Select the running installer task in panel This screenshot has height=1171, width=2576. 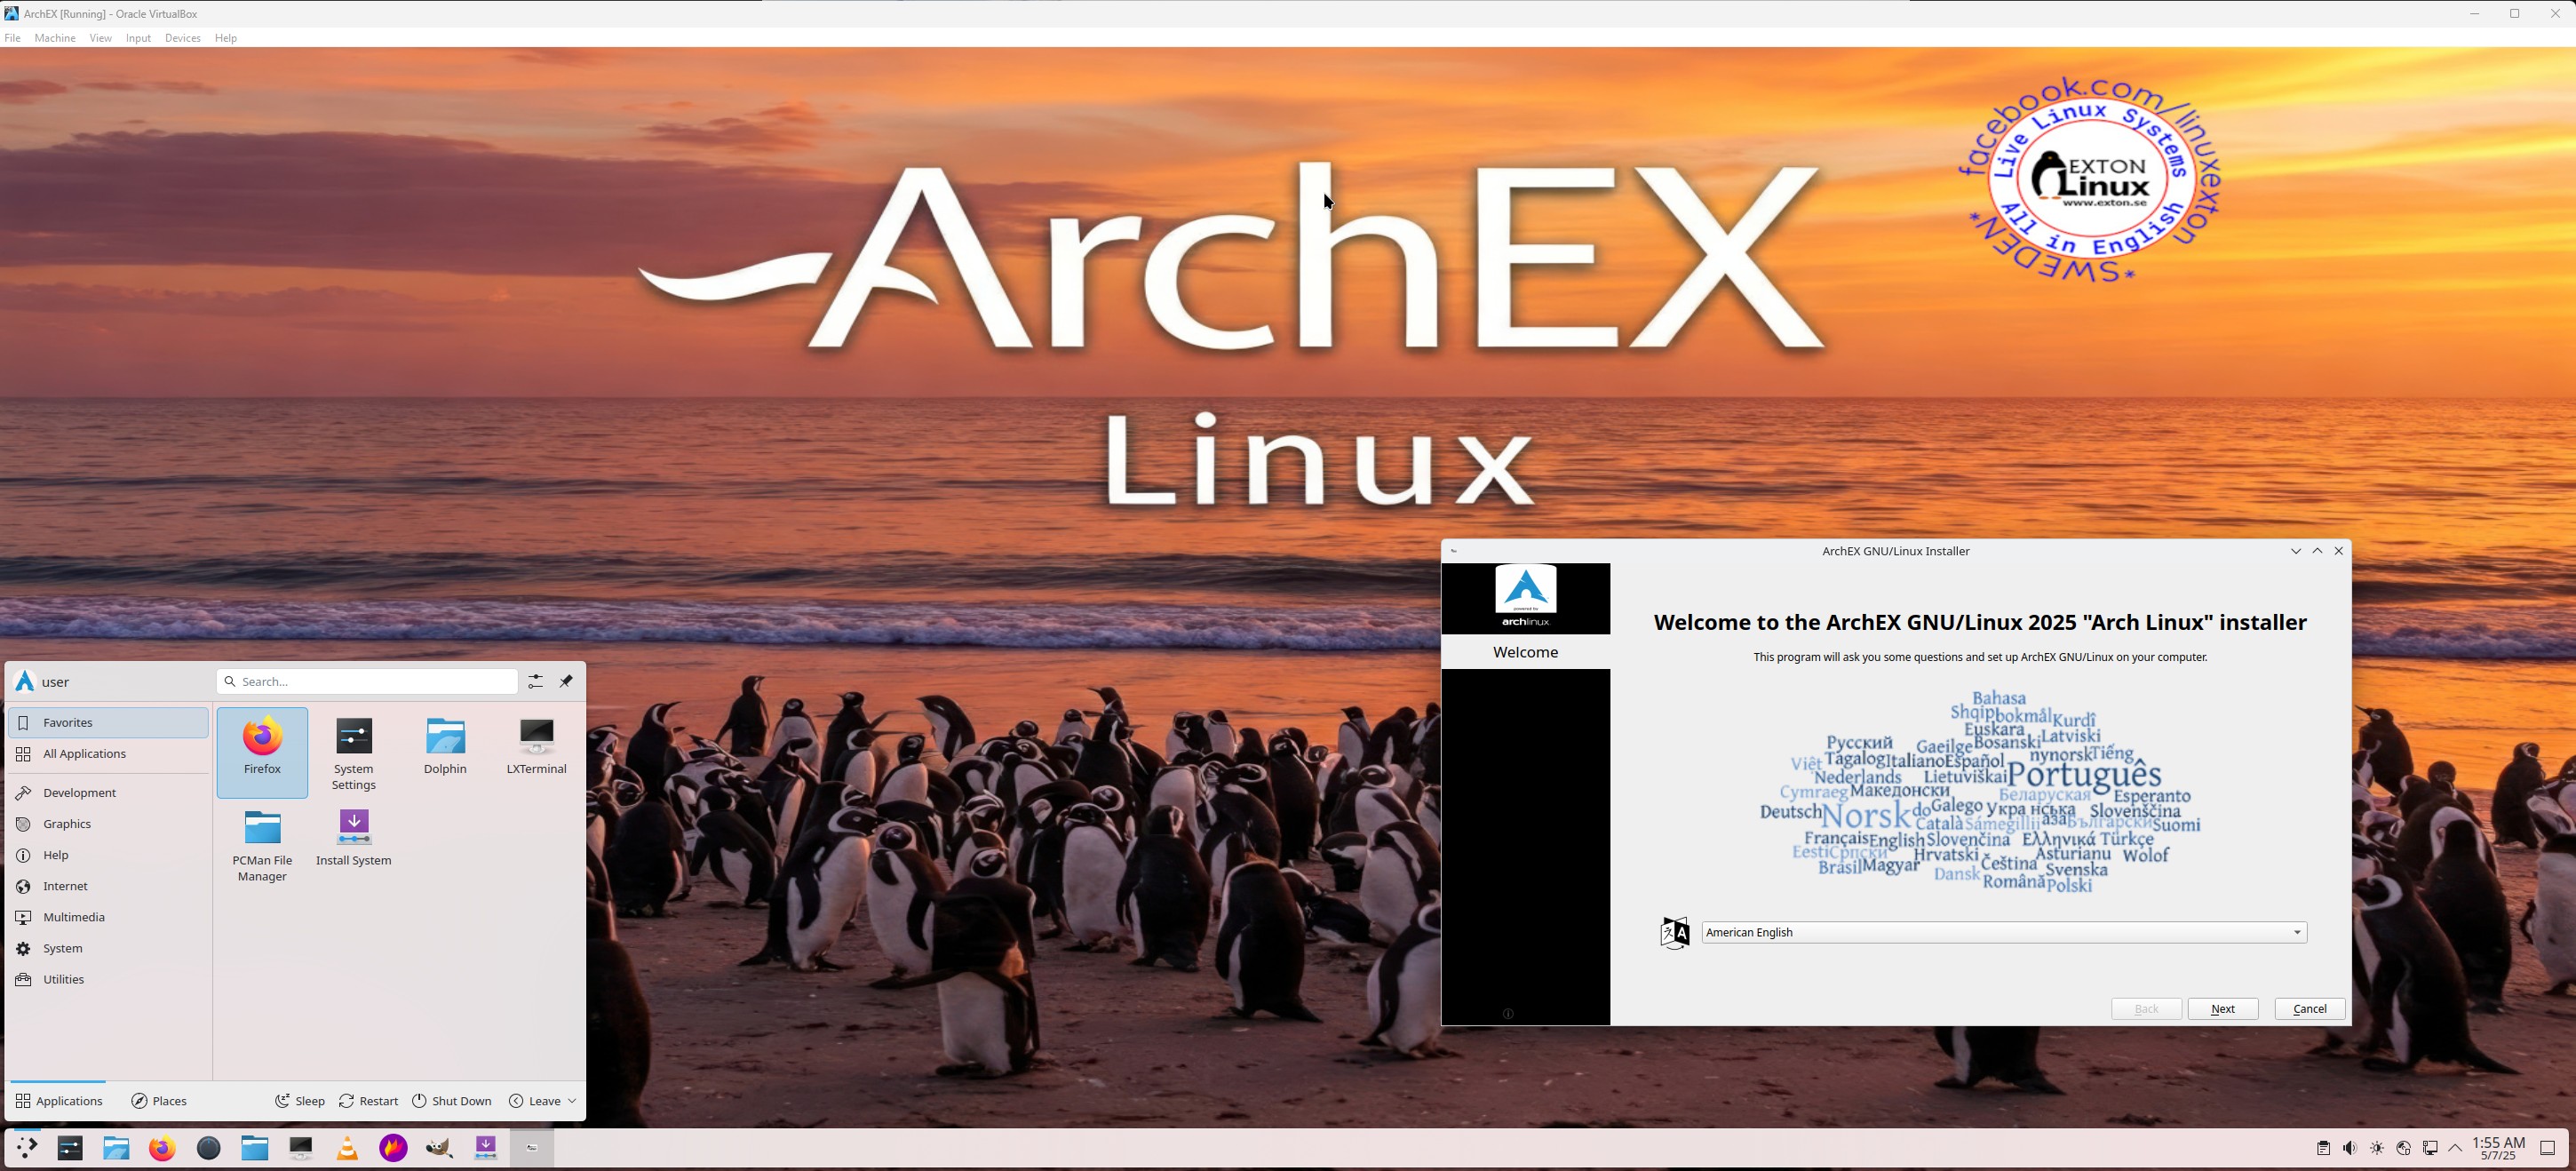pos(532,1148)
